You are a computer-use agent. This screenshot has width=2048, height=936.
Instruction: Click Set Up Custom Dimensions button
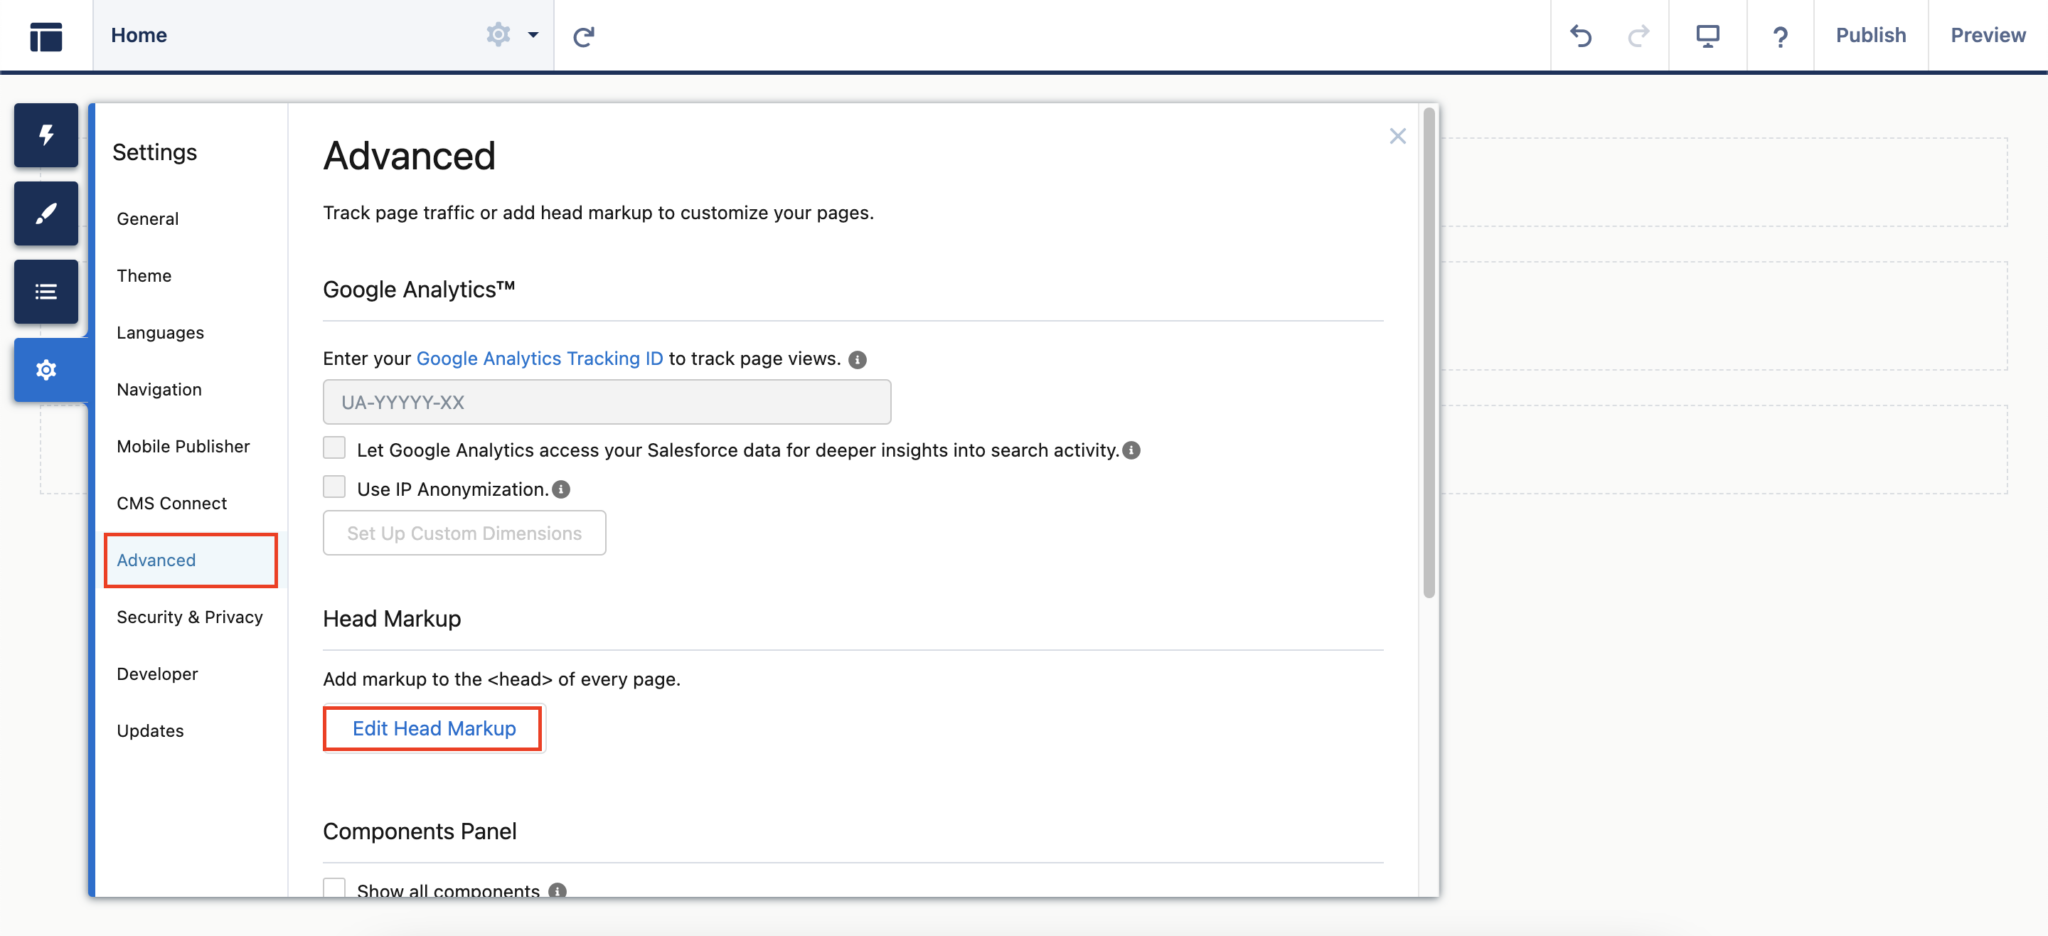(x=464, y=533)
